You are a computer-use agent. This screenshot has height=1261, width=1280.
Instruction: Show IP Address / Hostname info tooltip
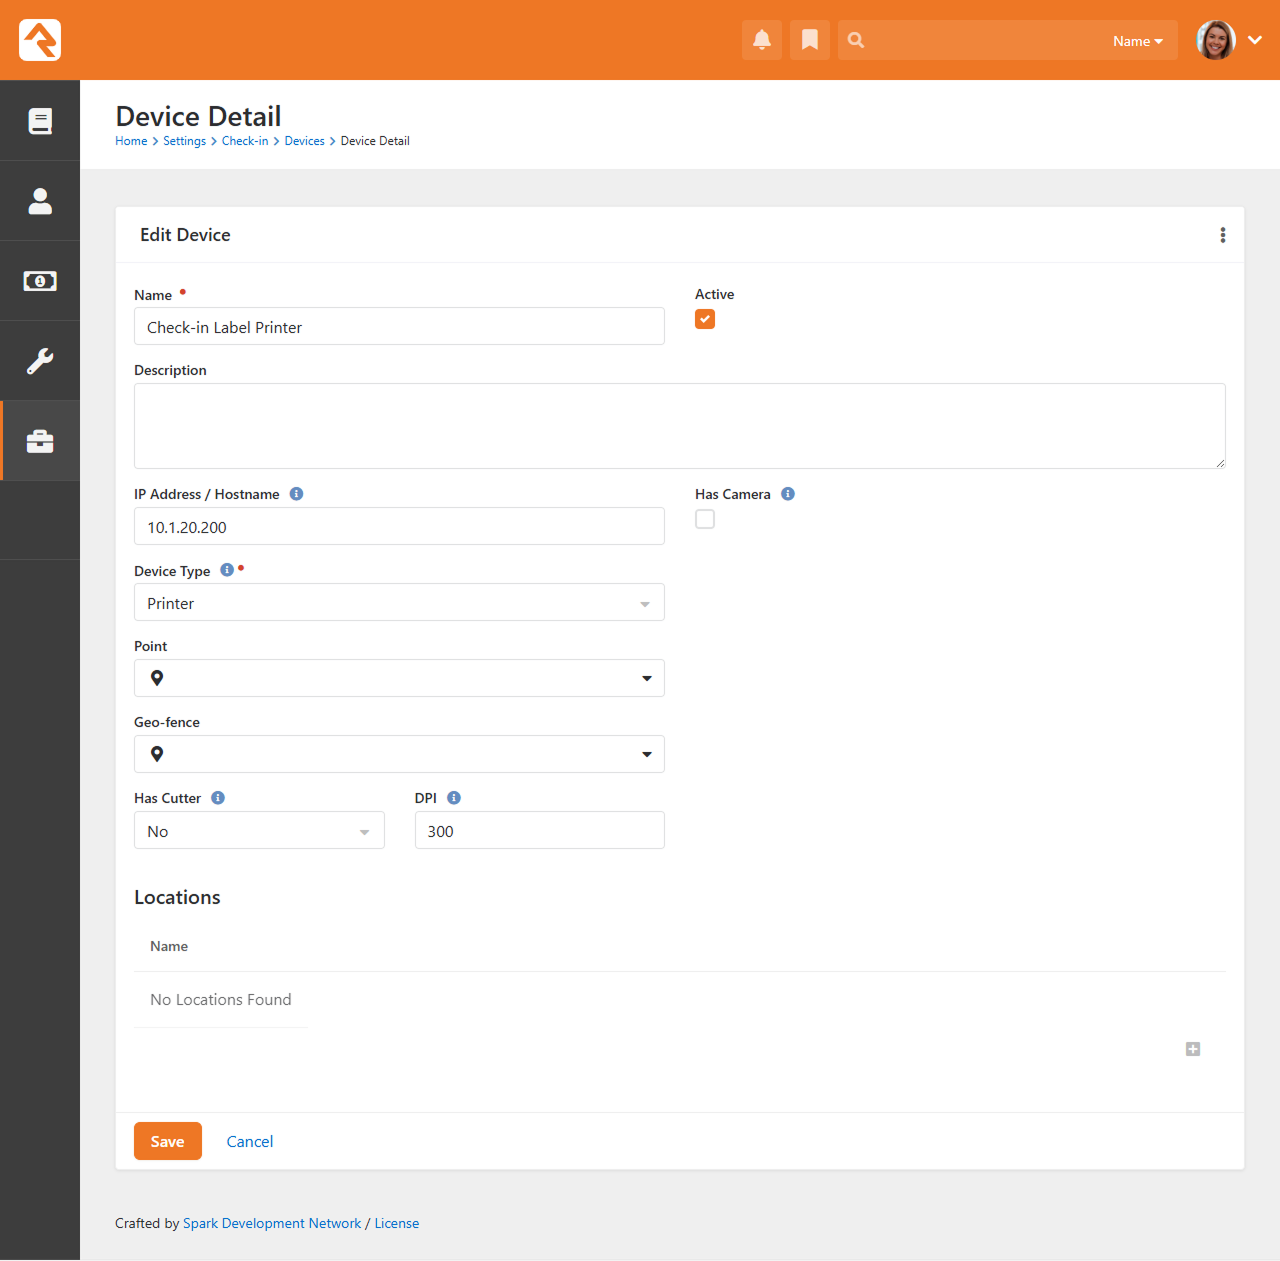pos(296,494)
